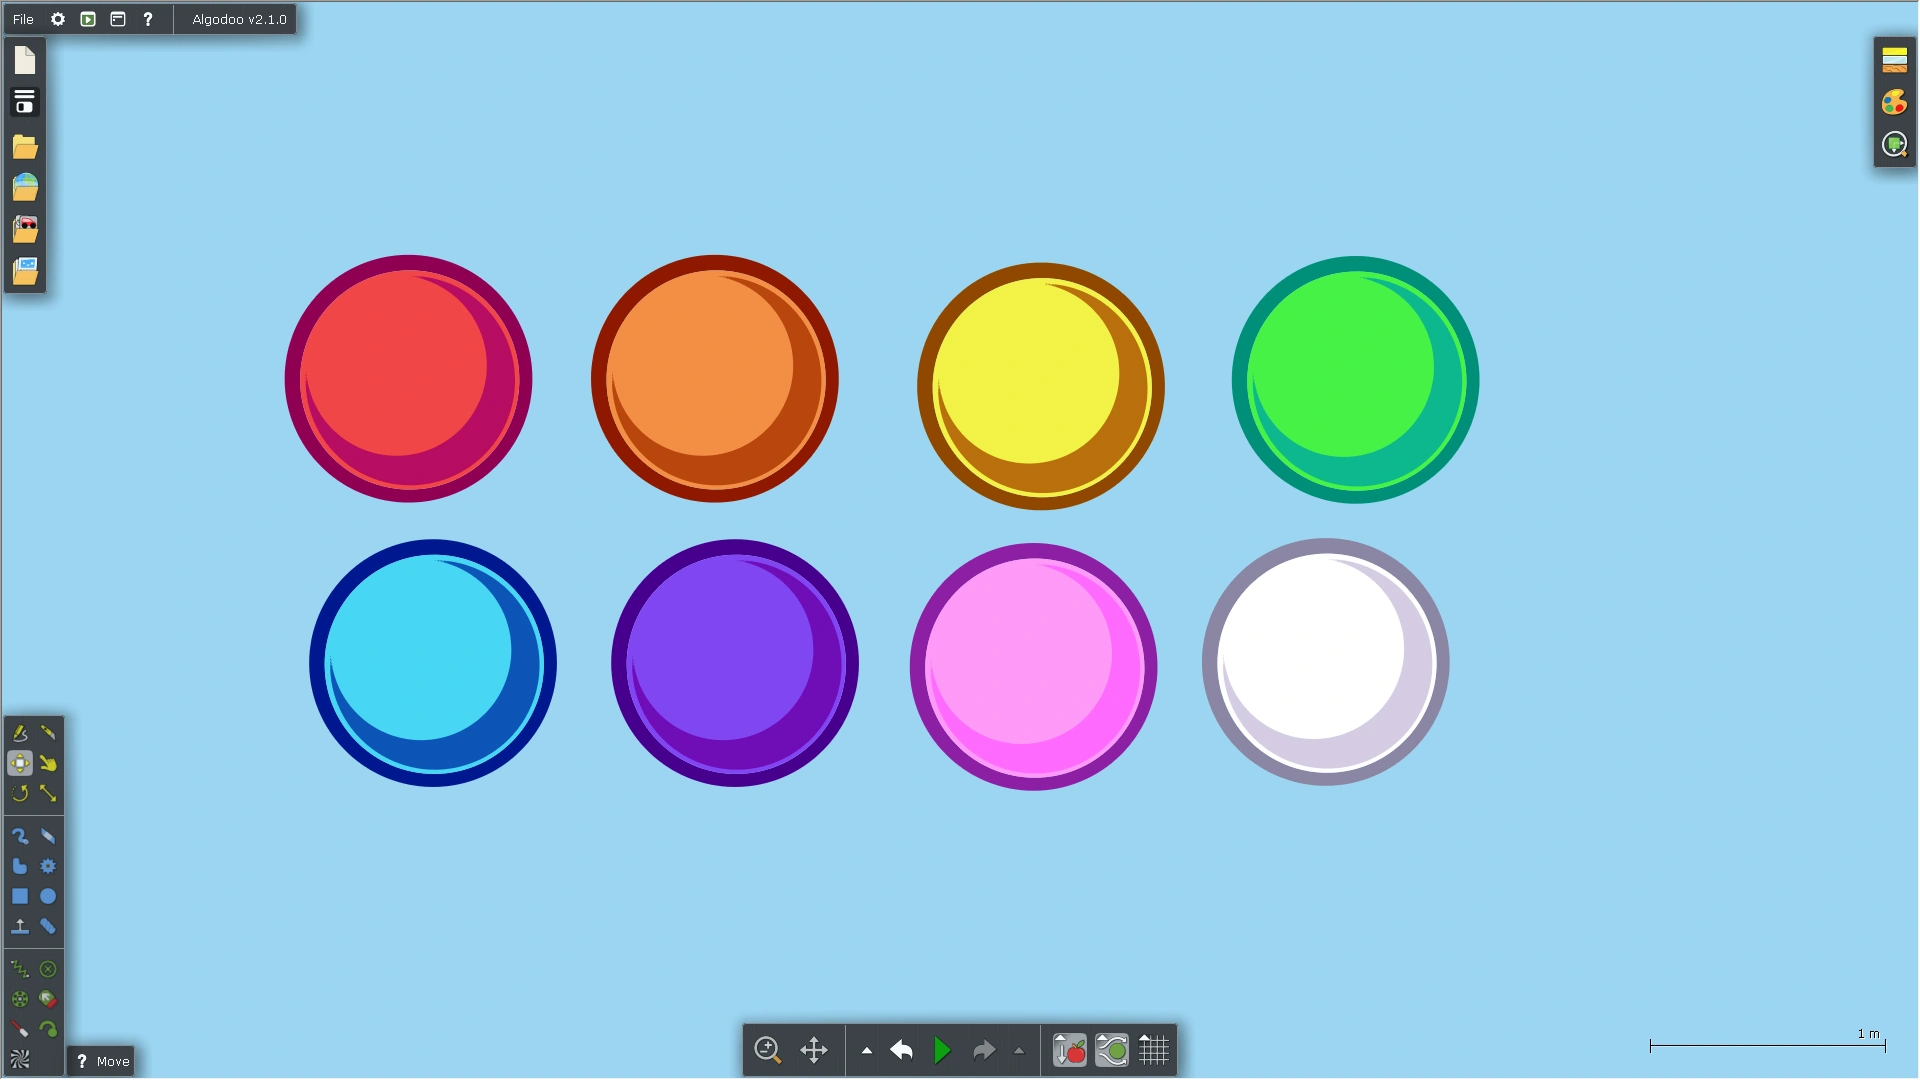Select the Sketch tool
This screenshot has width=1920, height=1080.
(19, 733)
